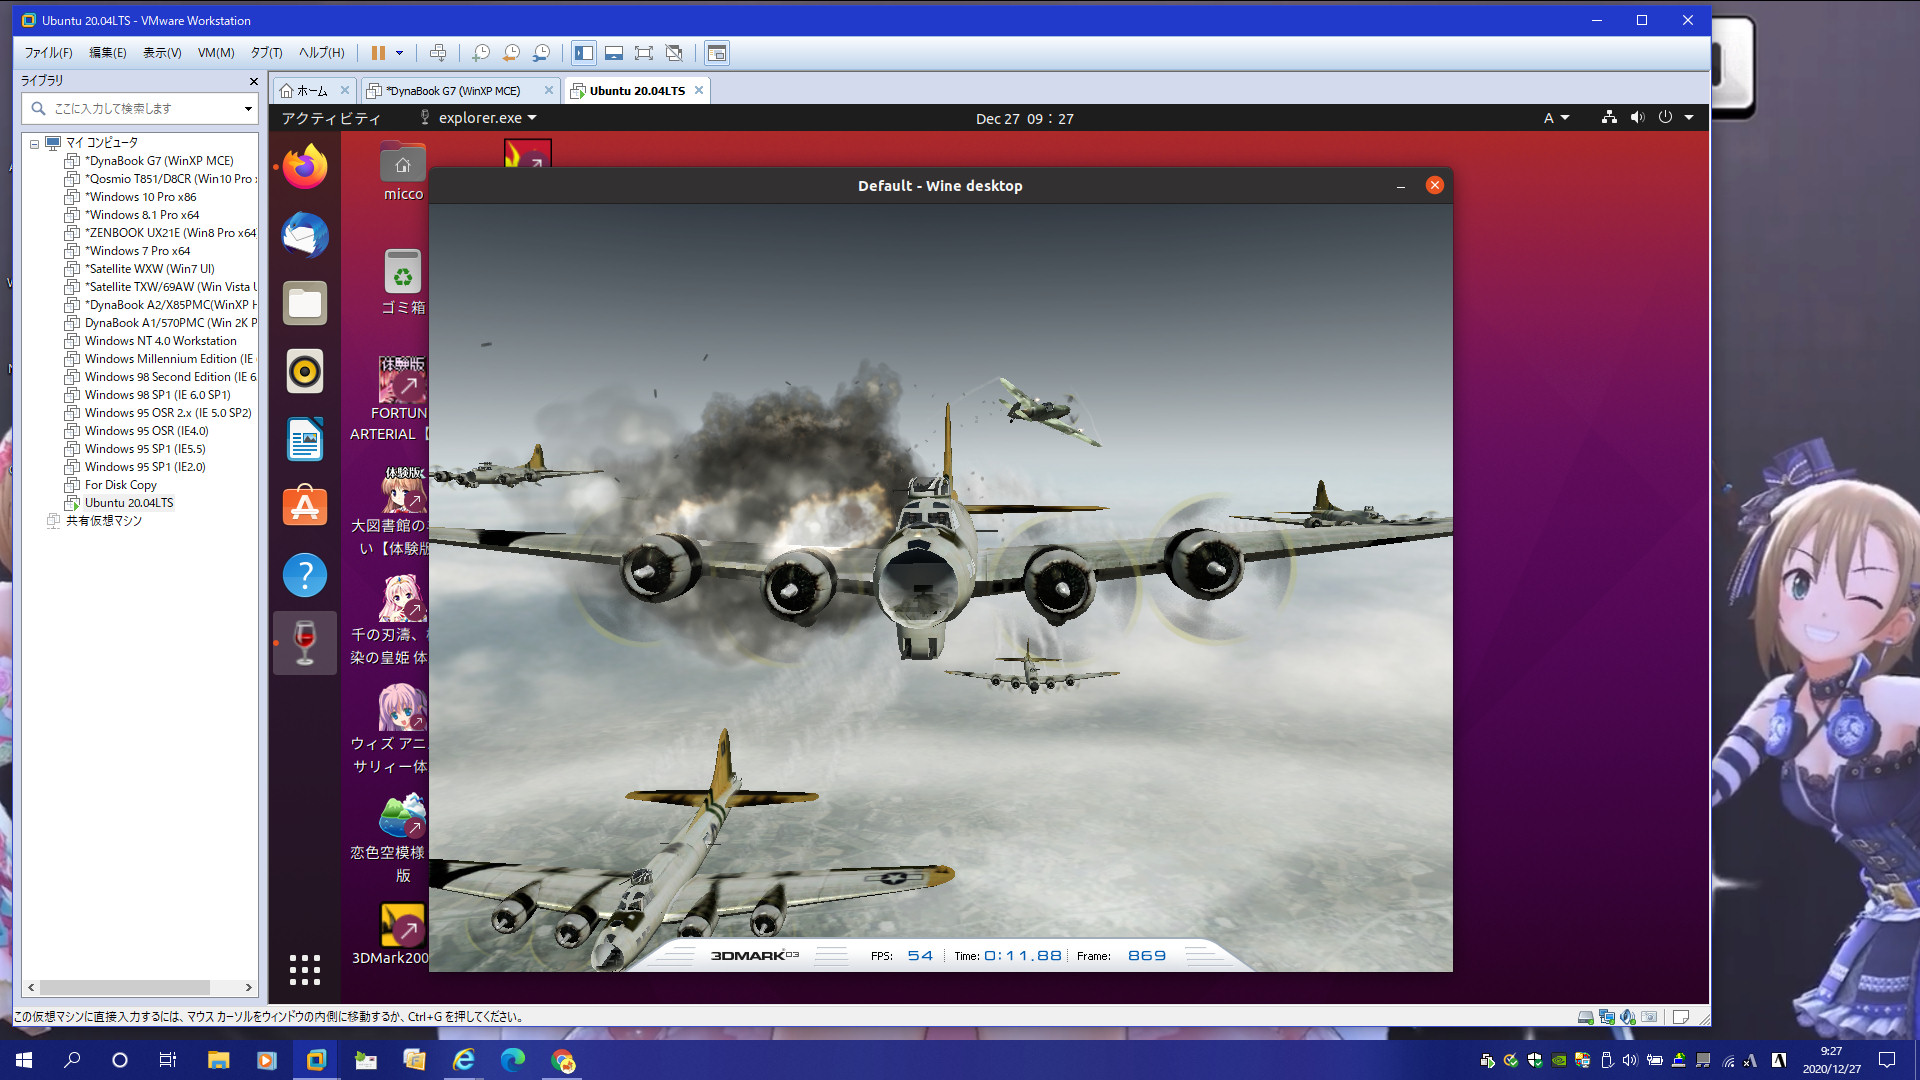Image resolution: width=1920 pixels, height=1080 pixels.
Task: Open the タブ(T) menu
Action: [266, 53]
